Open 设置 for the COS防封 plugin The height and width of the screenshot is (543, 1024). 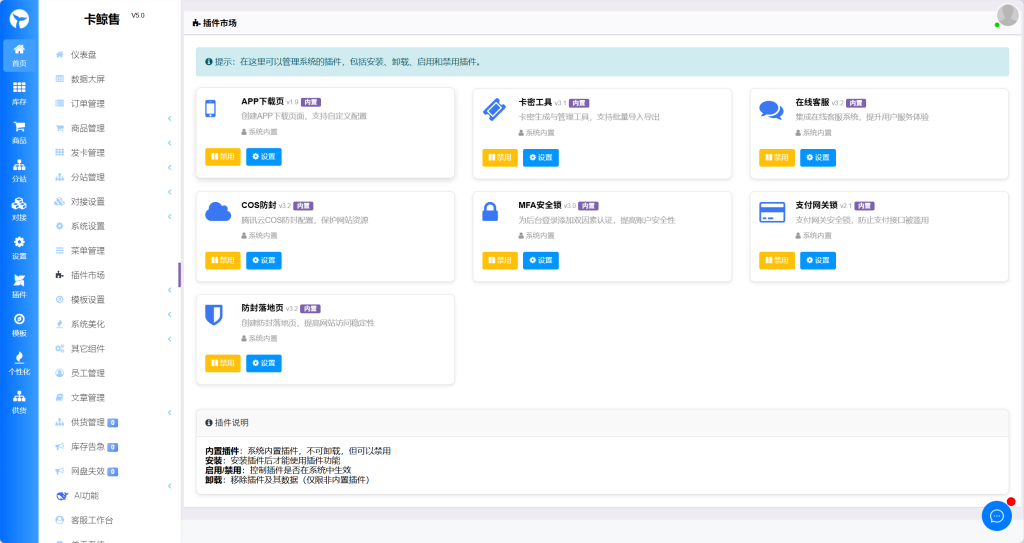click(x=264, y=260)
